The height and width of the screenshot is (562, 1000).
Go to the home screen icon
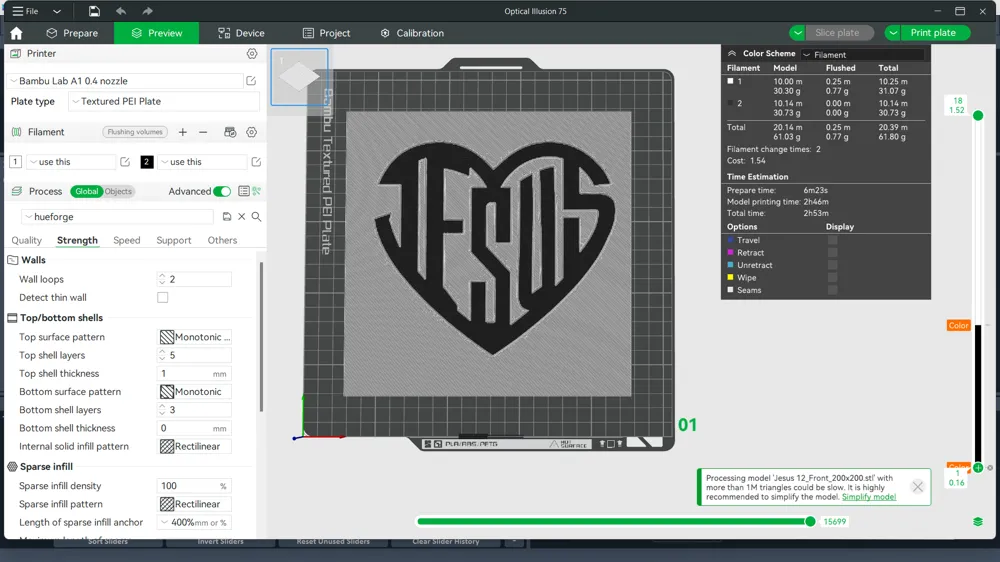pyautogui.click(x=17, y=33)
